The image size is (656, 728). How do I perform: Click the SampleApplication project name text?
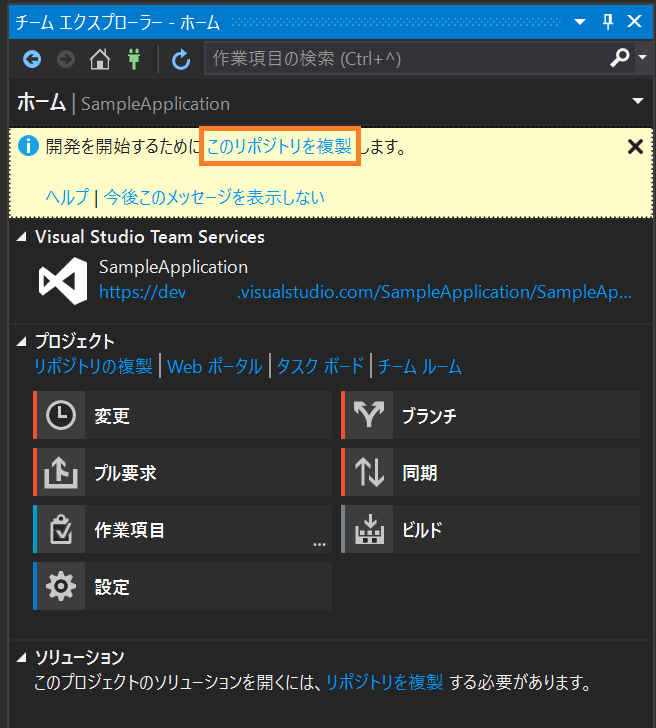coord(173,267)
